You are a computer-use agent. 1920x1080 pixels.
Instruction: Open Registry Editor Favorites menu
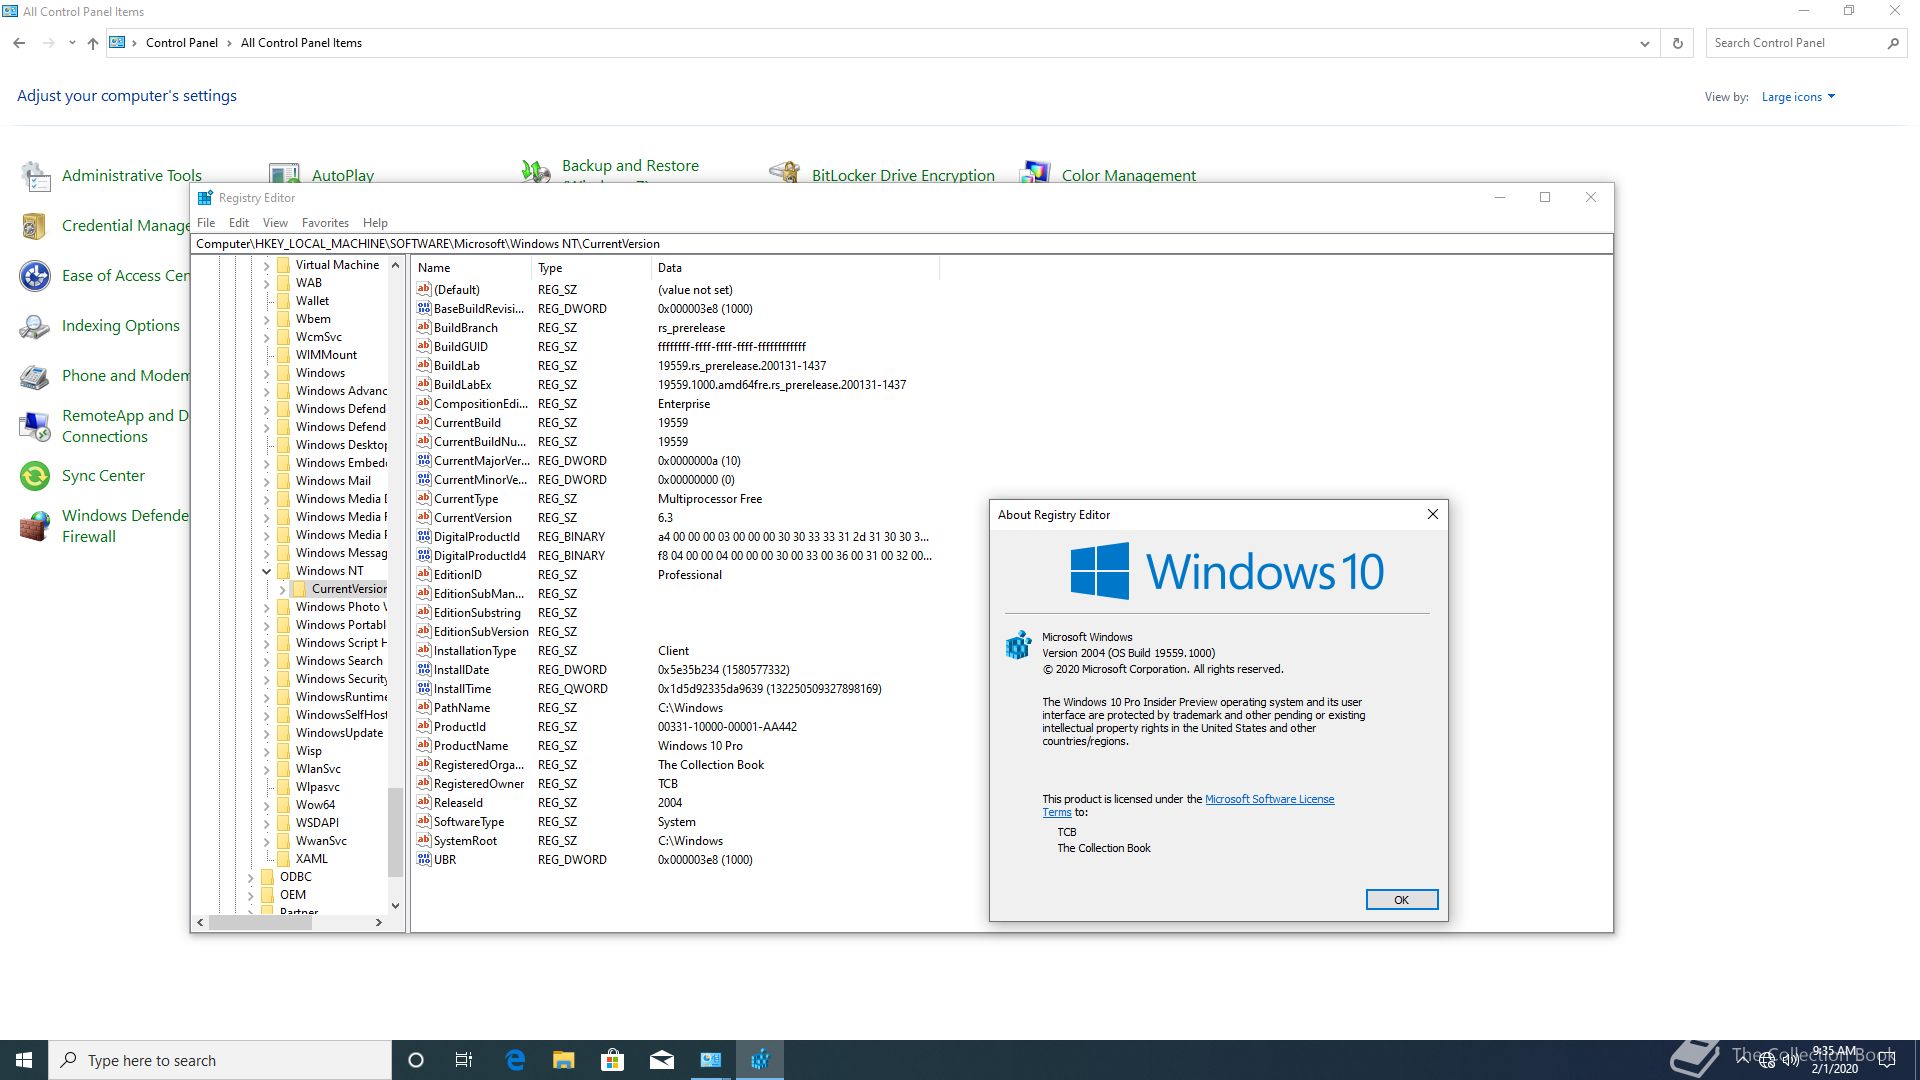[325, 223]
